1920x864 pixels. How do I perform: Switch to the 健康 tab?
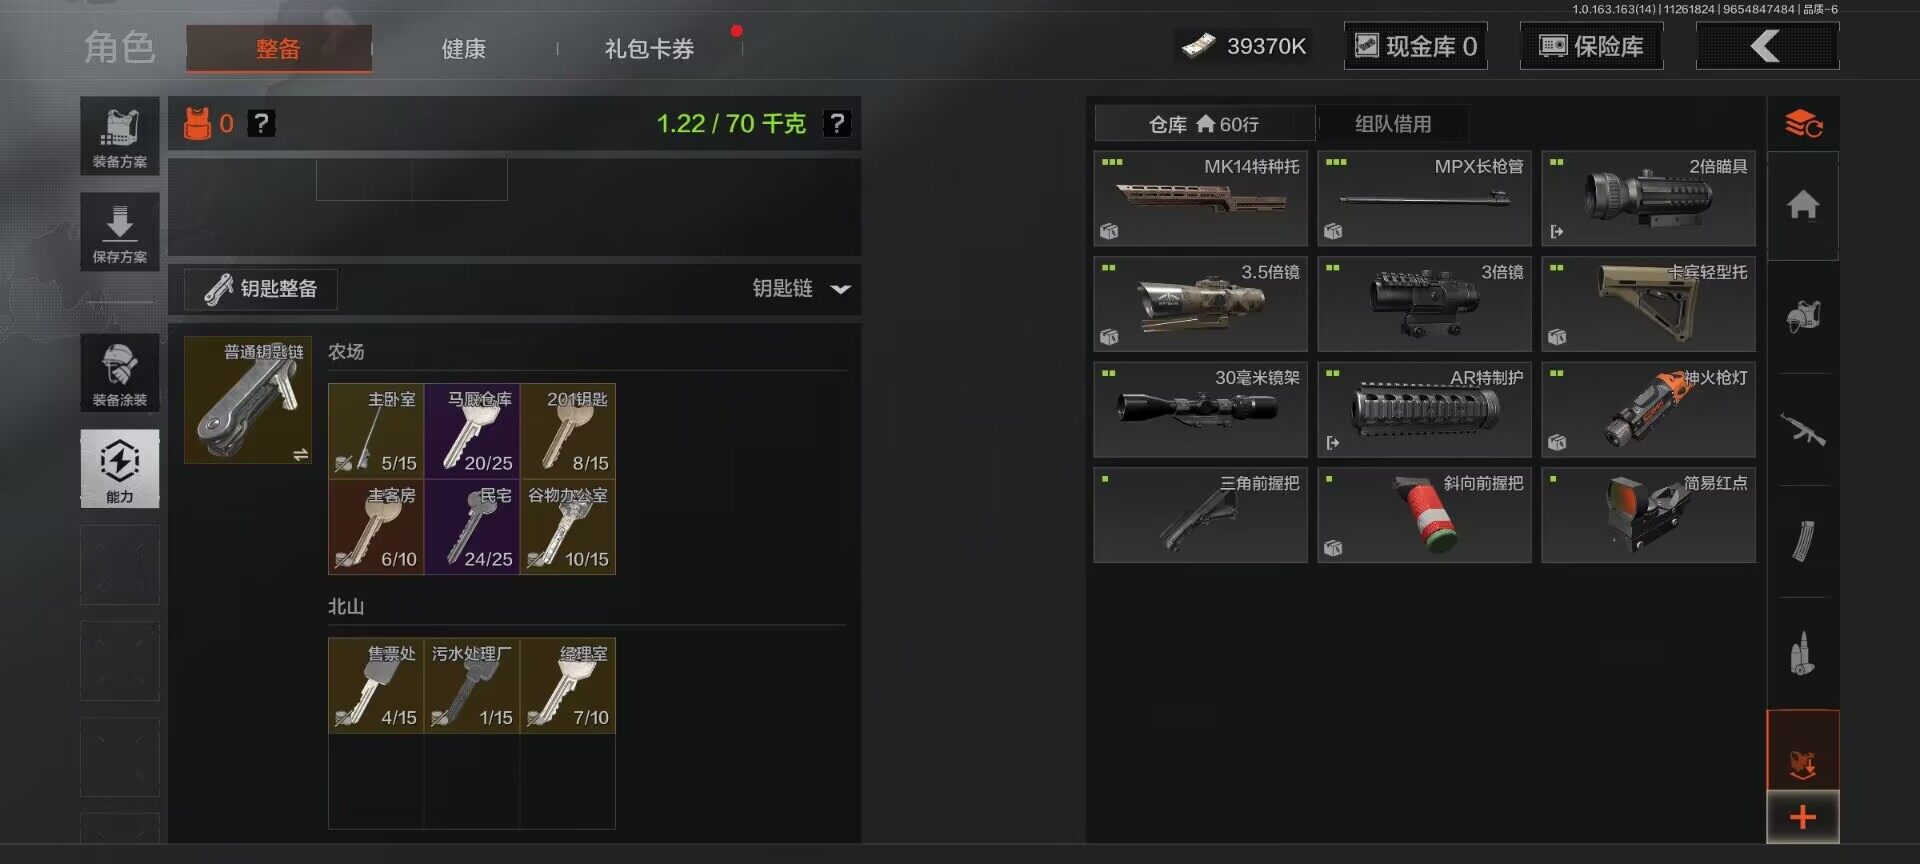tap(464, 49)
